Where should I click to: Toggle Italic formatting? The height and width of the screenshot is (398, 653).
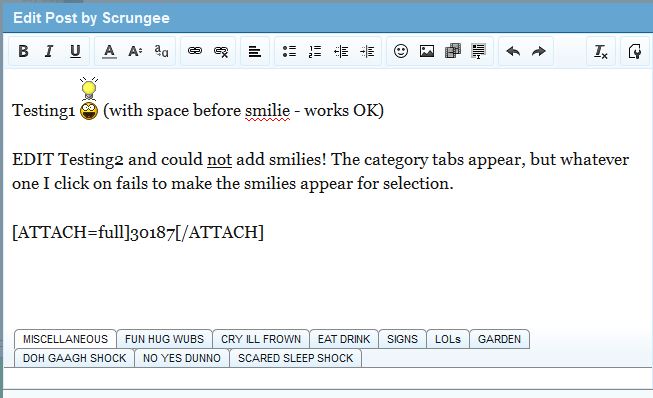click(49, 51)
